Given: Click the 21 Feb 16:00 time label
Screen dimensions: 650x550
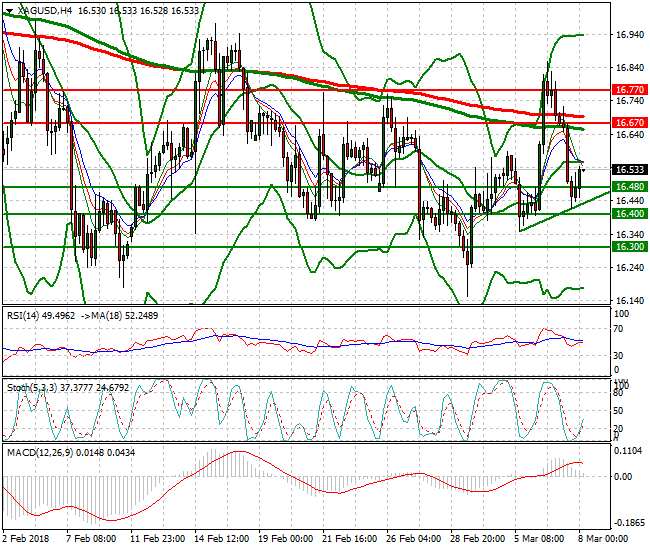Looking at the screenshot, I should (x=349, y=539).
